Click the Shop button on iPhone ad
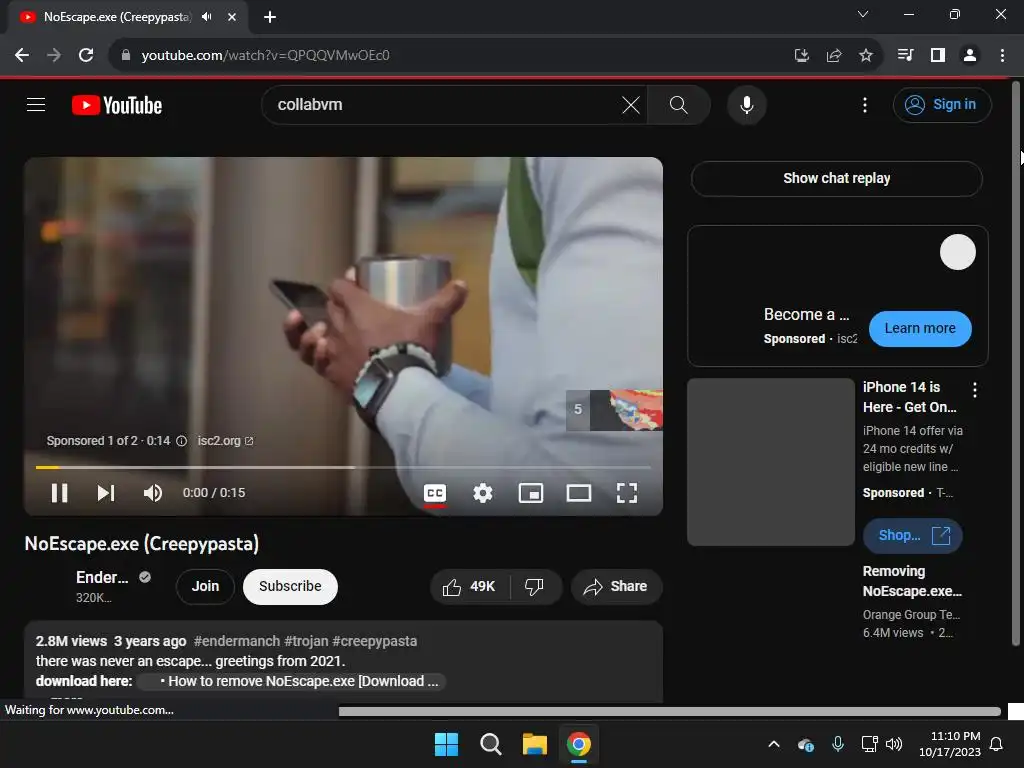Viewport: 1024px width, 768px height. pyautogui.click(x=913, y=536)
